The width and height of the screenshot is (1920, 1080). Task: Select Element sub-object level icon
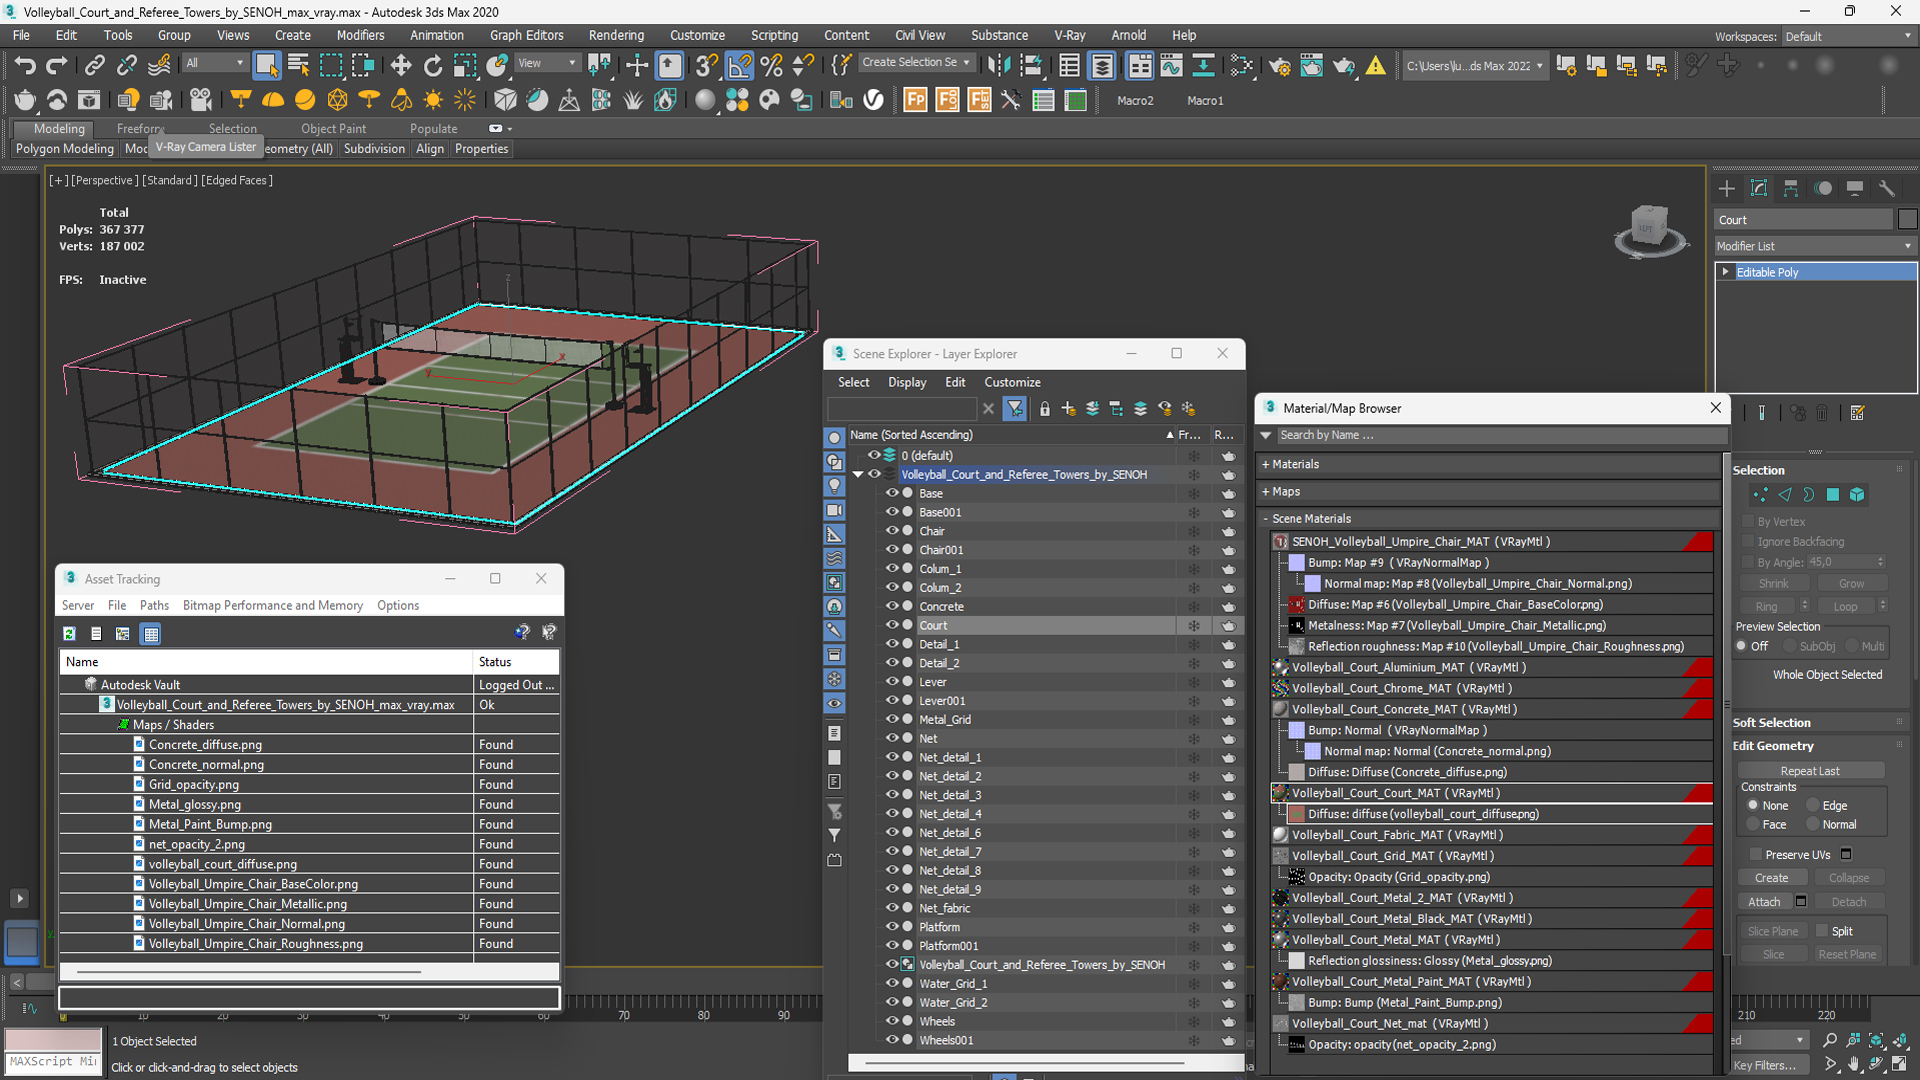[x=1857, y=495]
